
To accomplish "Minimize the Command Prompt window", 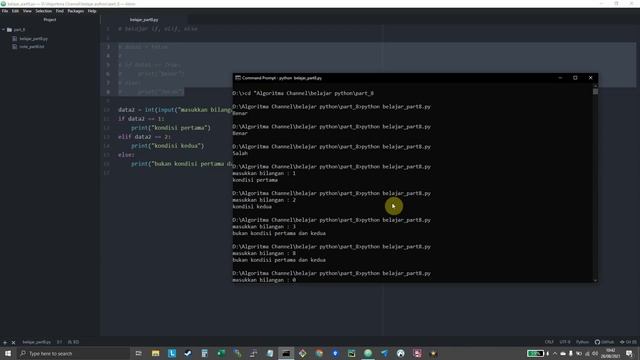I will 560,78.
